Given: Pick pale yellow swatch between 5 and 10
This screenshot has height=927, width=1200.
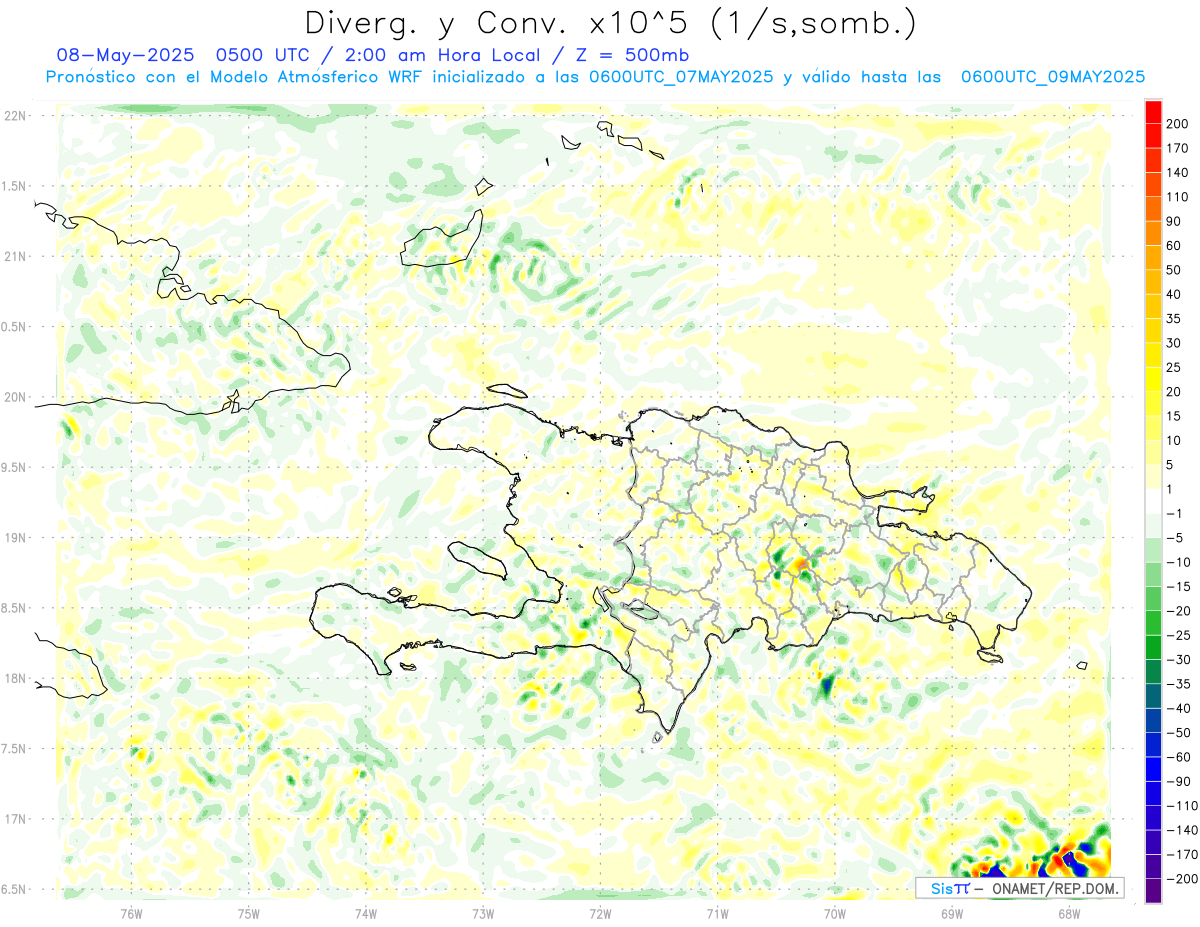Looking at the screenshot, I should 1153,453.
